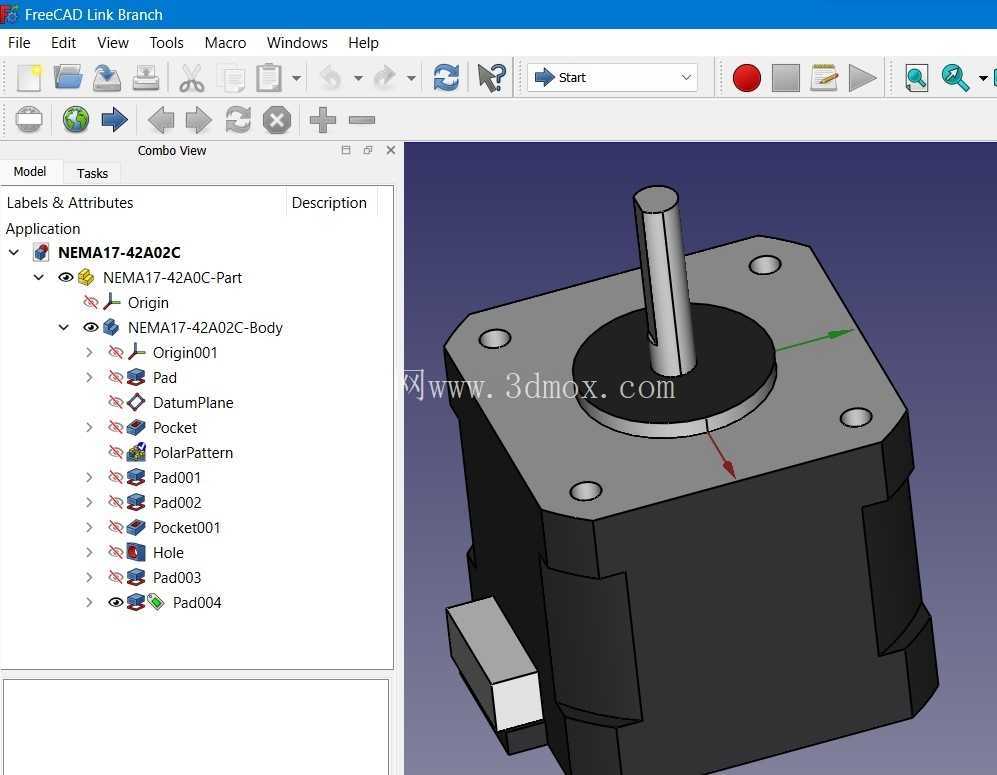
Task: Stop loading with the gray X icon
Action: point(277,120)
